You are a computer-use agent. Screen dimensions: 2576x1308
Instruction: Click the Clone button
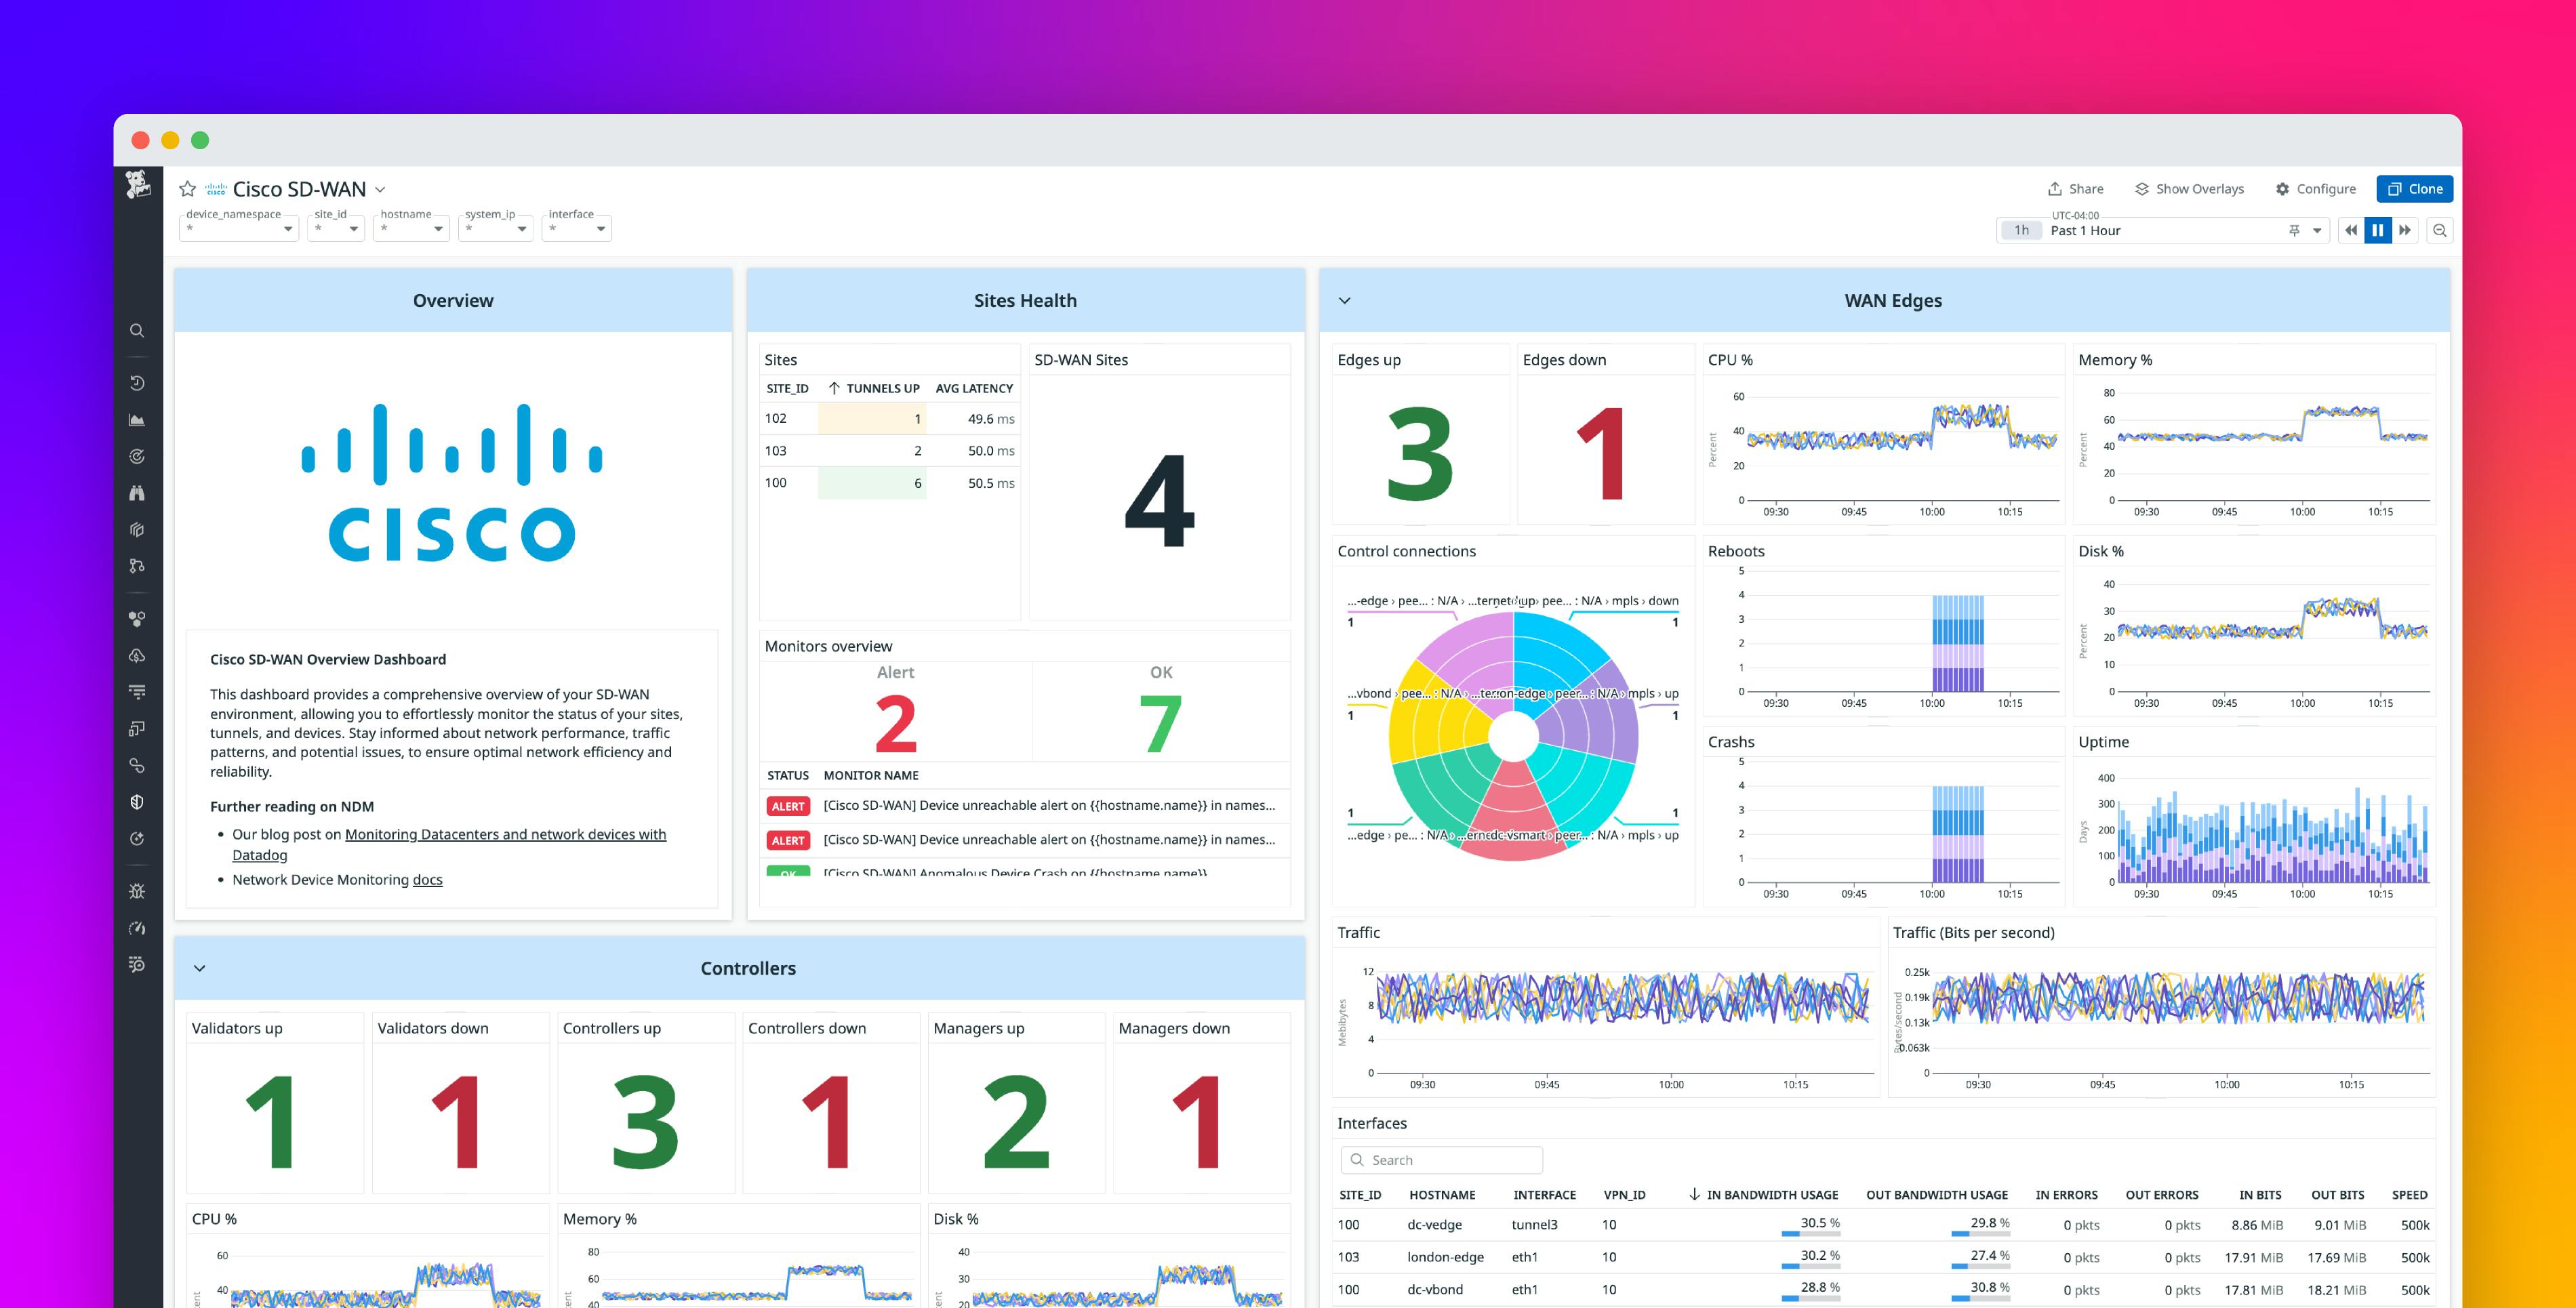tap(2415, 188)
